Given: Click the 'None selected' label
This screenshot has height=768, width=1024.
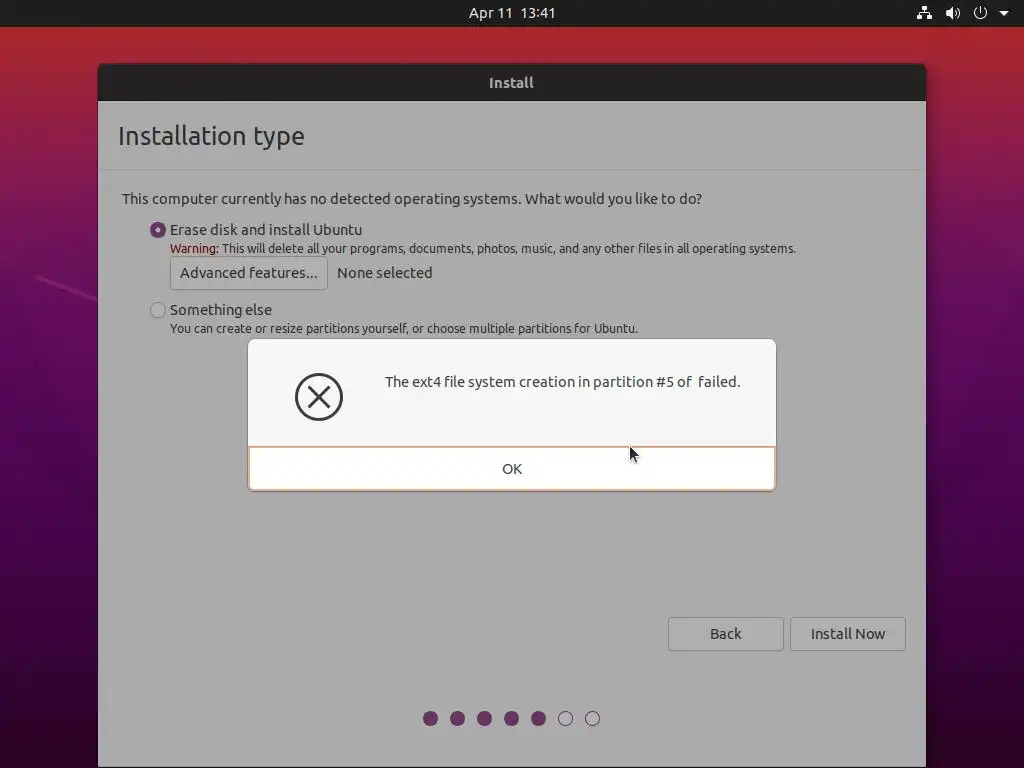Looking at the screenshot, I should 385,273.
